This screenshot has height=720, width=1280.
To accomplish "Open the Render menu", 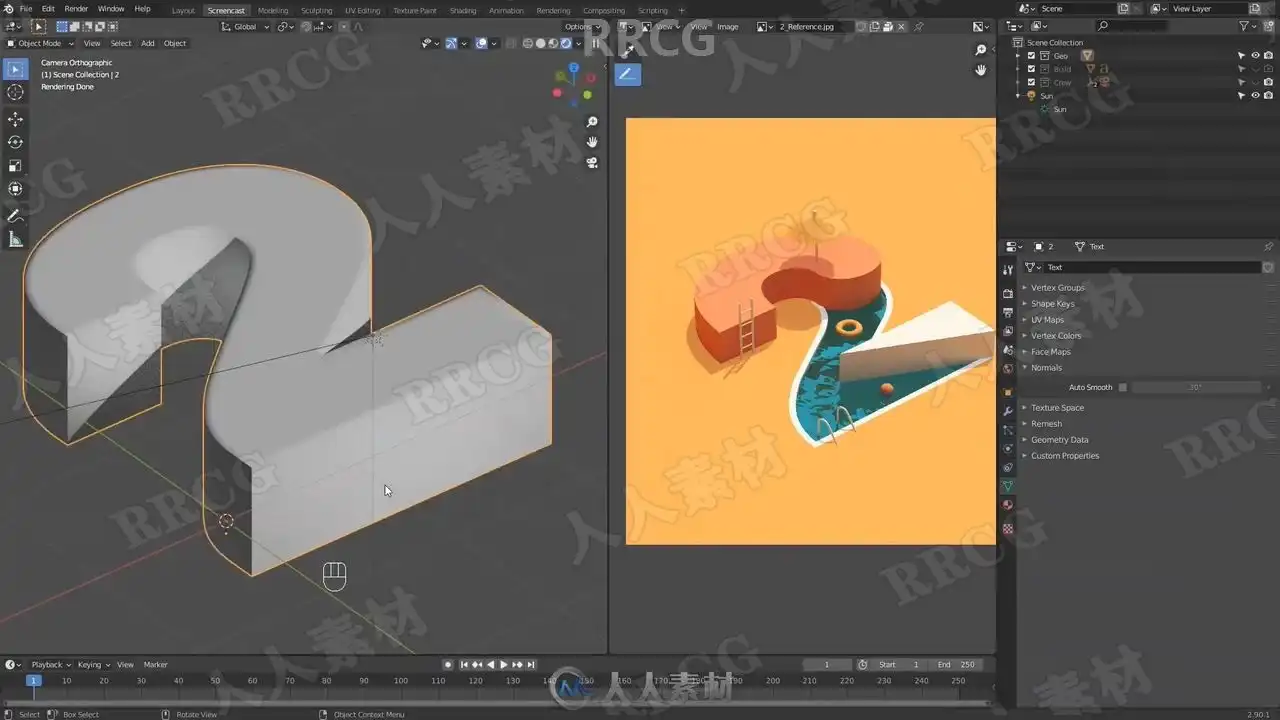I will (76, 9).
